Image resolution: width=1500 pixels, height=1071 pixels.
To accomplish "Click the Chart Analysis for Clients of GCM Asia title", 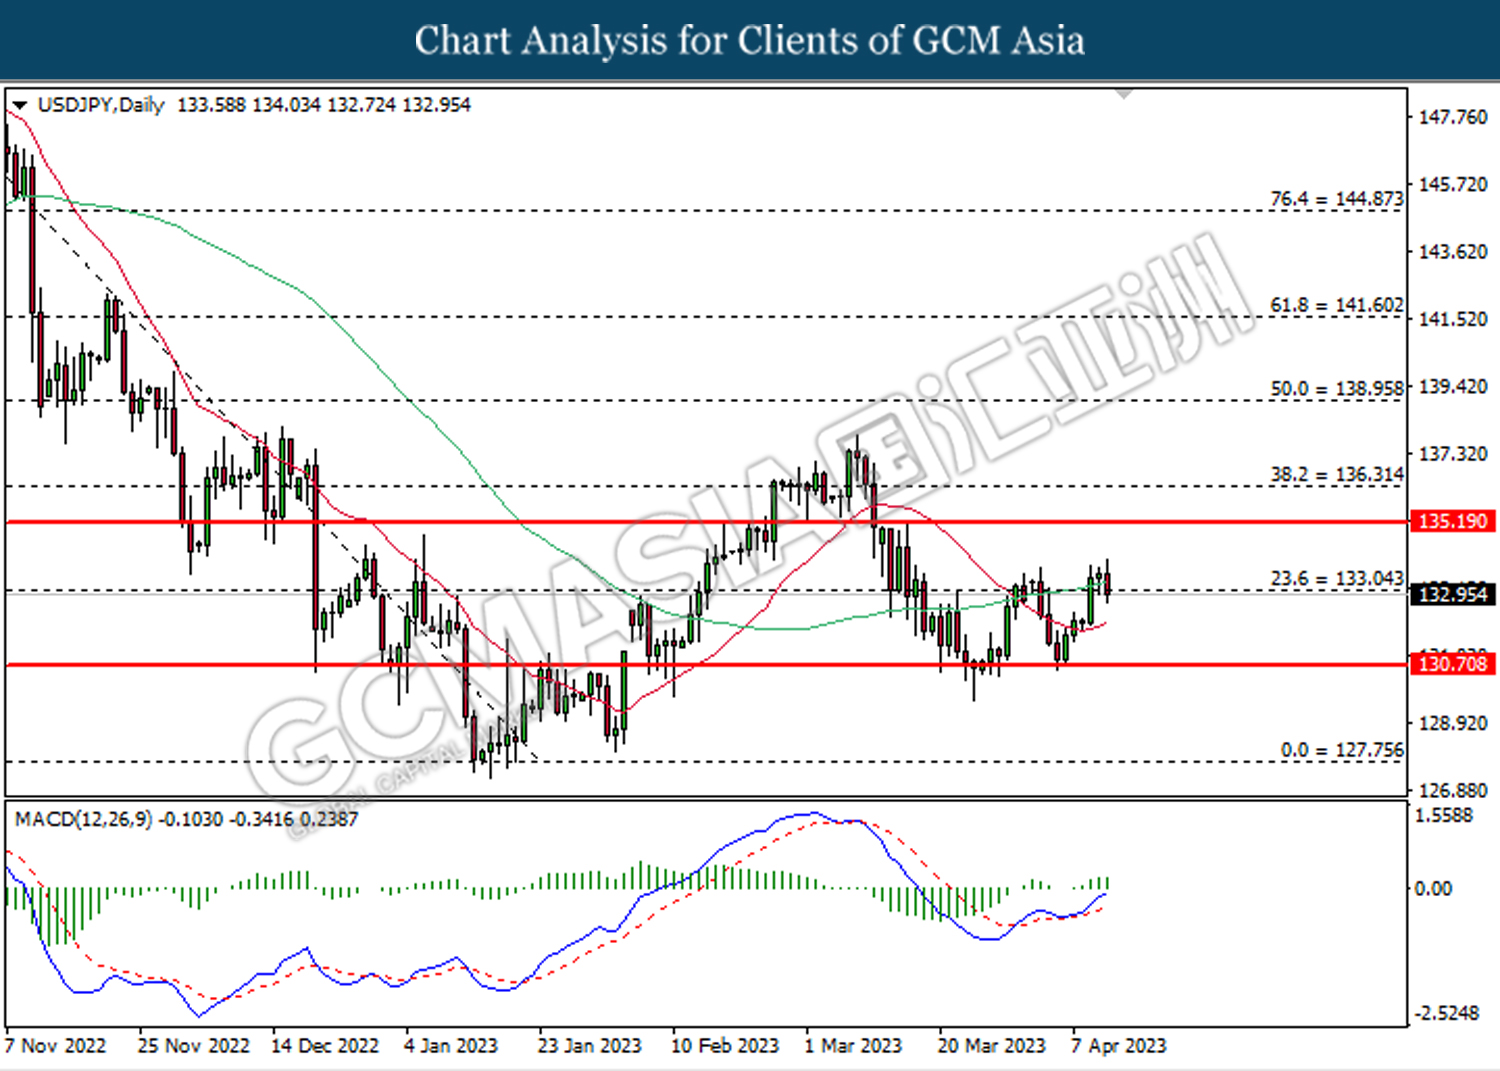I will coord(750,40).
